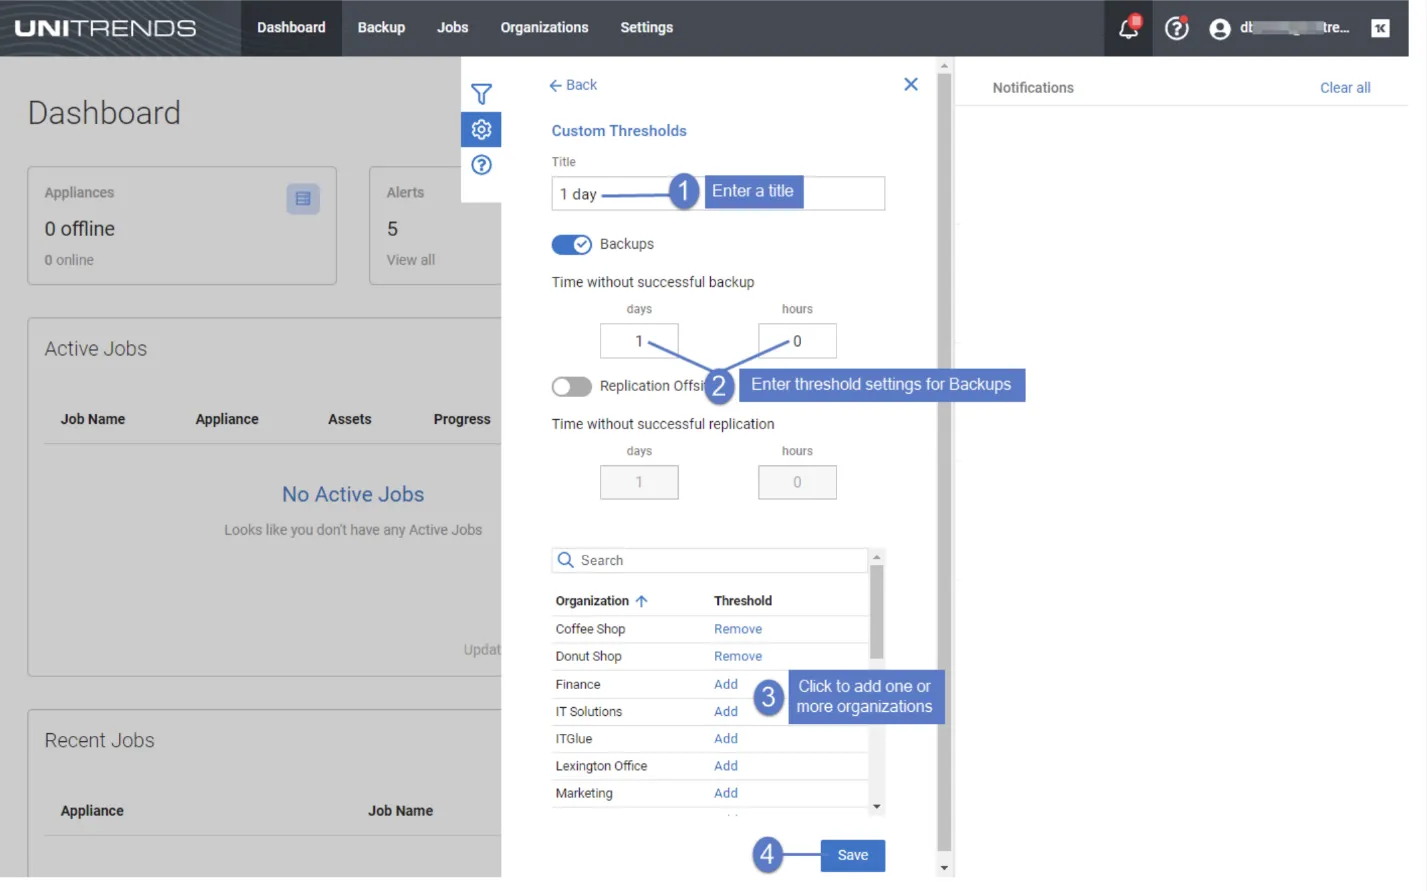Click the help icon in top bar
The image size is (1427, 891).
click(1177, 28)
